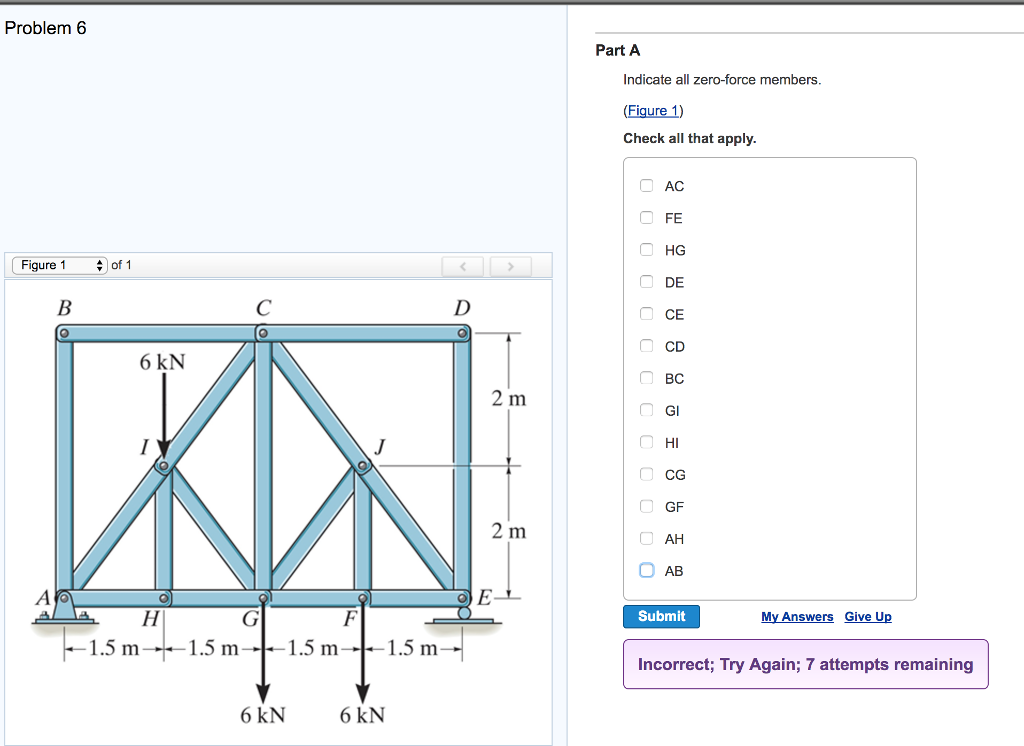Open the Figure 1 selector dropdown
1024x746 pixels.
click(x=59, y=265)
